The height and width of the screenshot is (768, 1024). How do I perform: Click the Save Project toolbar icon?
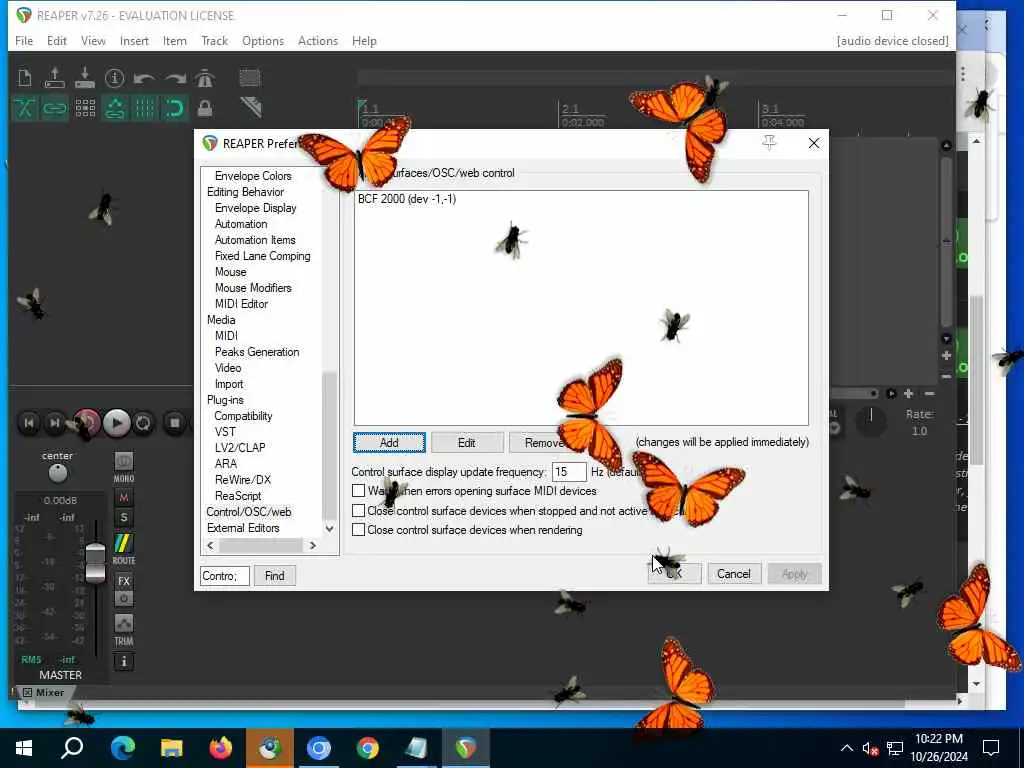85,78
